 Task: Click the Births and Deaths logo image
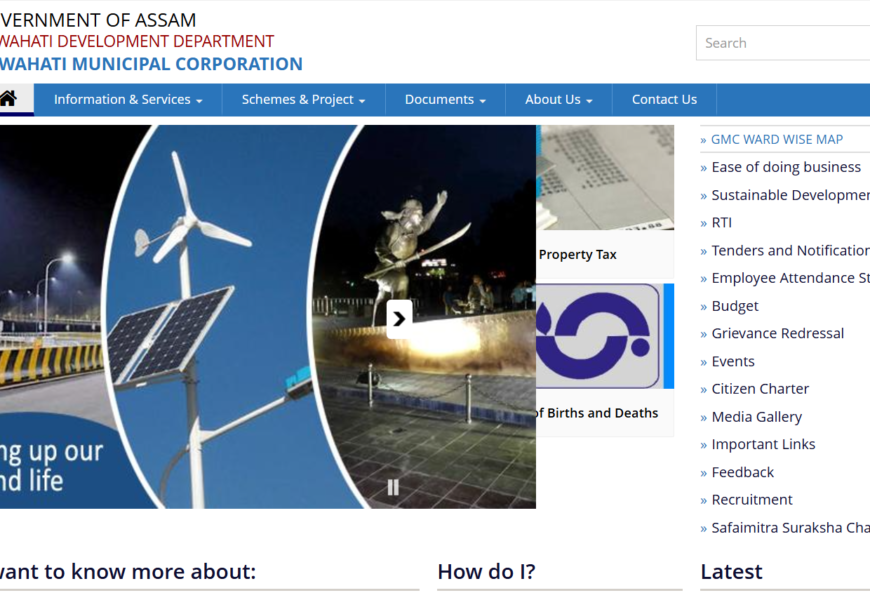click(x=598, y=336)
